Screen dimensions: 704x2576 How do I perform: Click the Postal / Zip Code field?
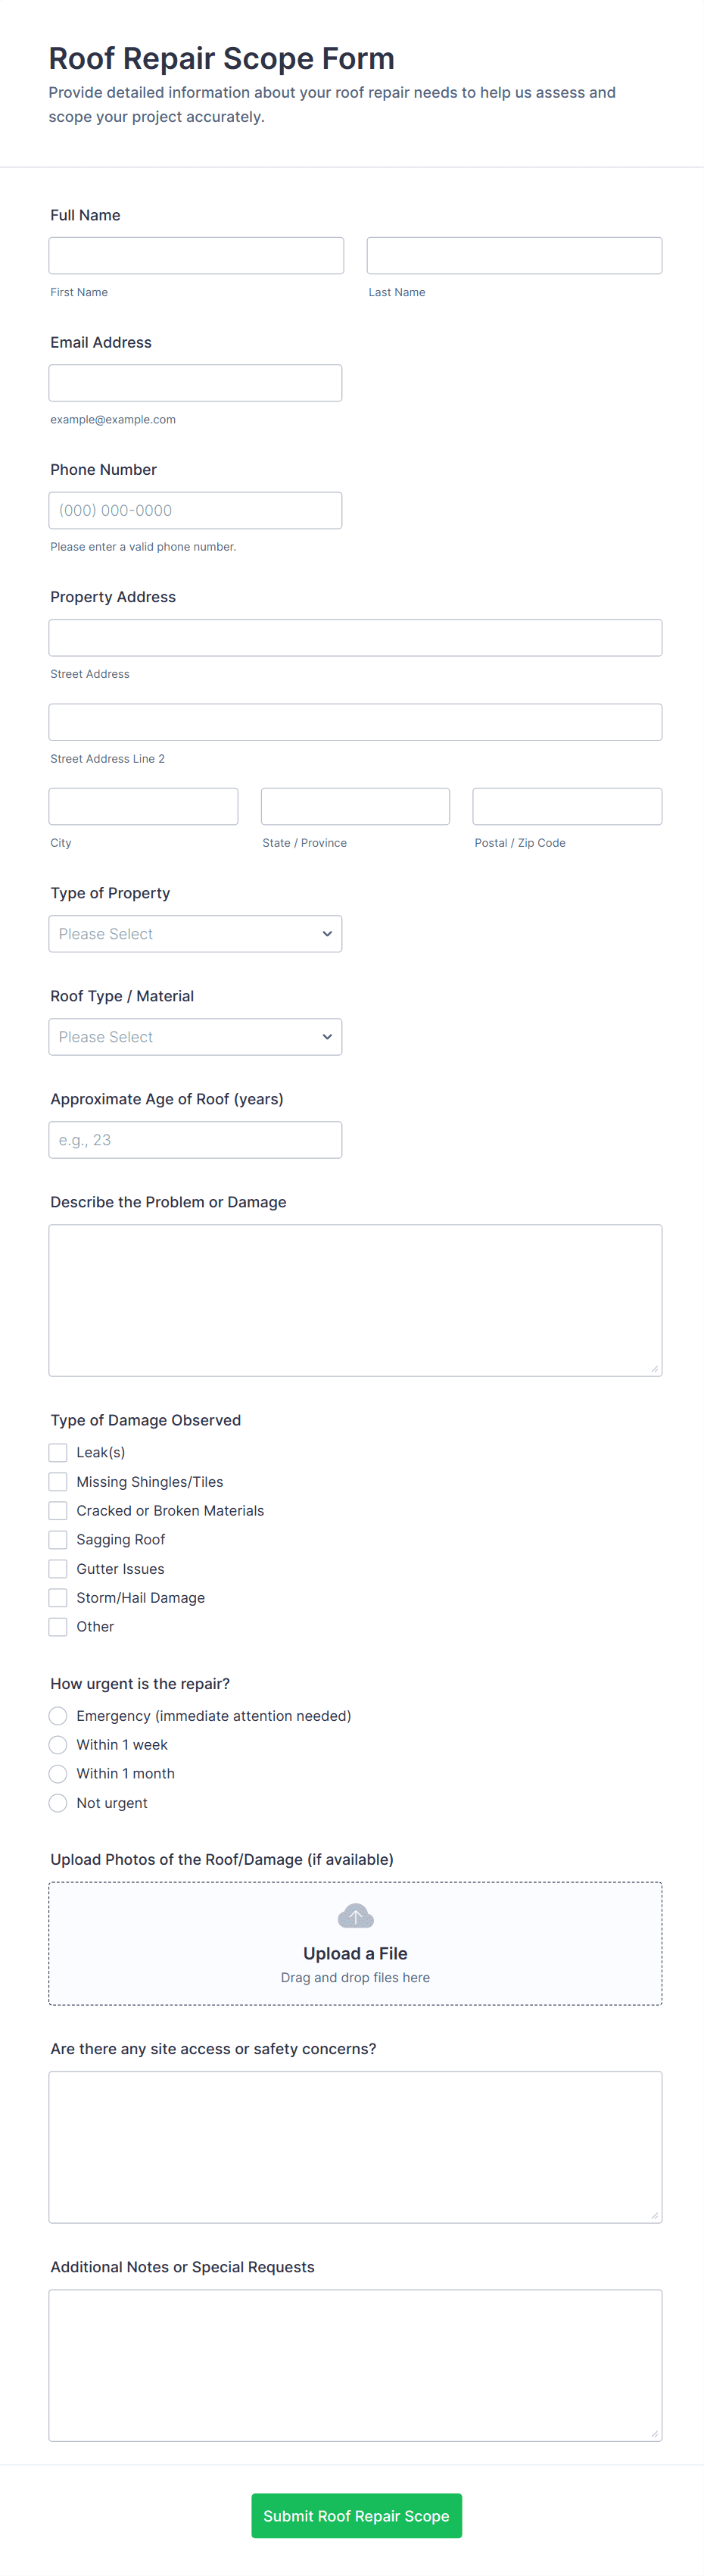click(x=567, y=806)
